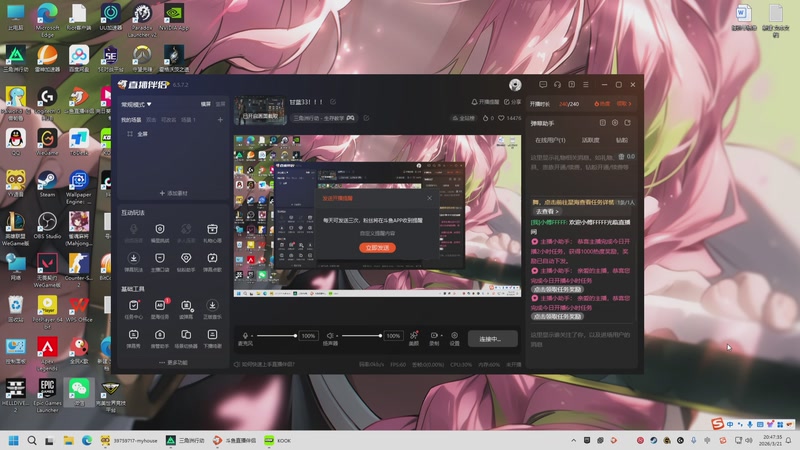Adjust the microphone volume slider
Screen dimensions: 800x450
pyautogui.click(x=276, y=336)
